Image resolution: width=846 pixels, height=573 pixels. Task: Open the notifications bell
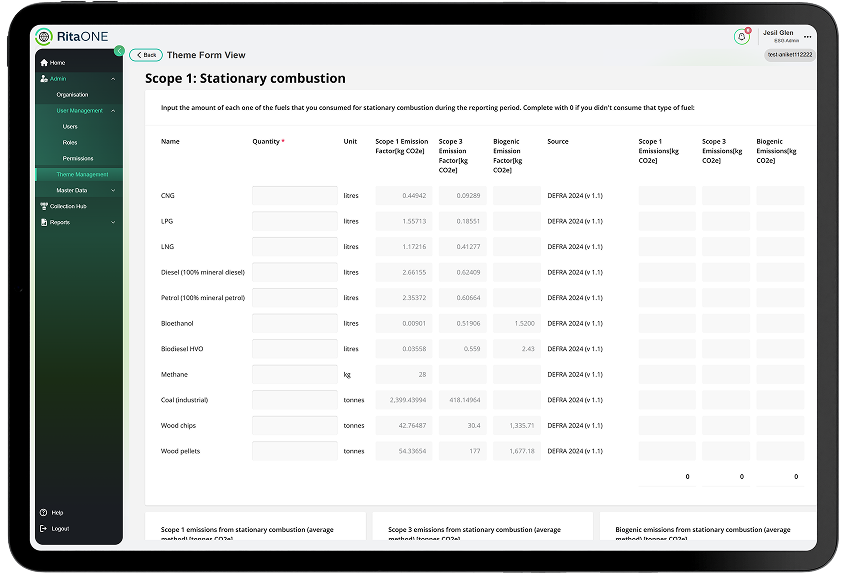click(x=741, y=36)
